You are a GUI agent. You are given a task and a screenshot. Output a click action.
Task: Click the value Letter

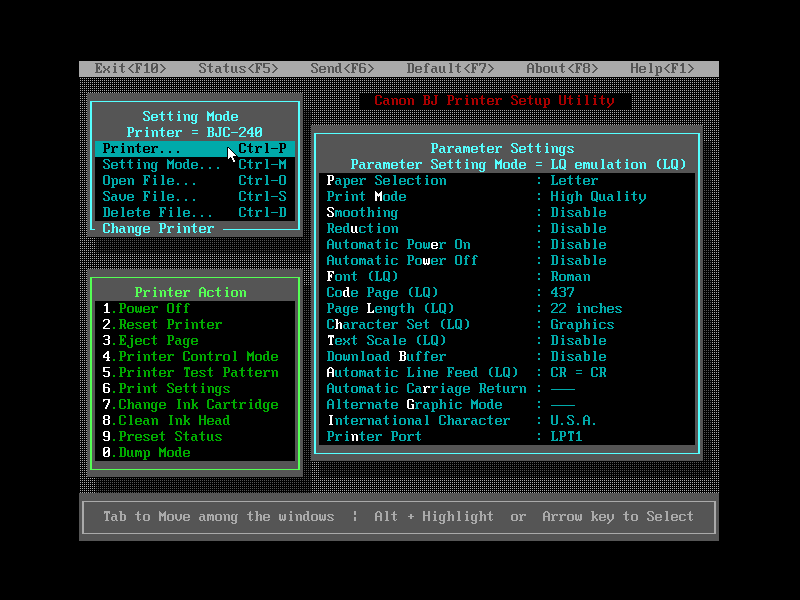pyautogui.click(x=574, y=181)
